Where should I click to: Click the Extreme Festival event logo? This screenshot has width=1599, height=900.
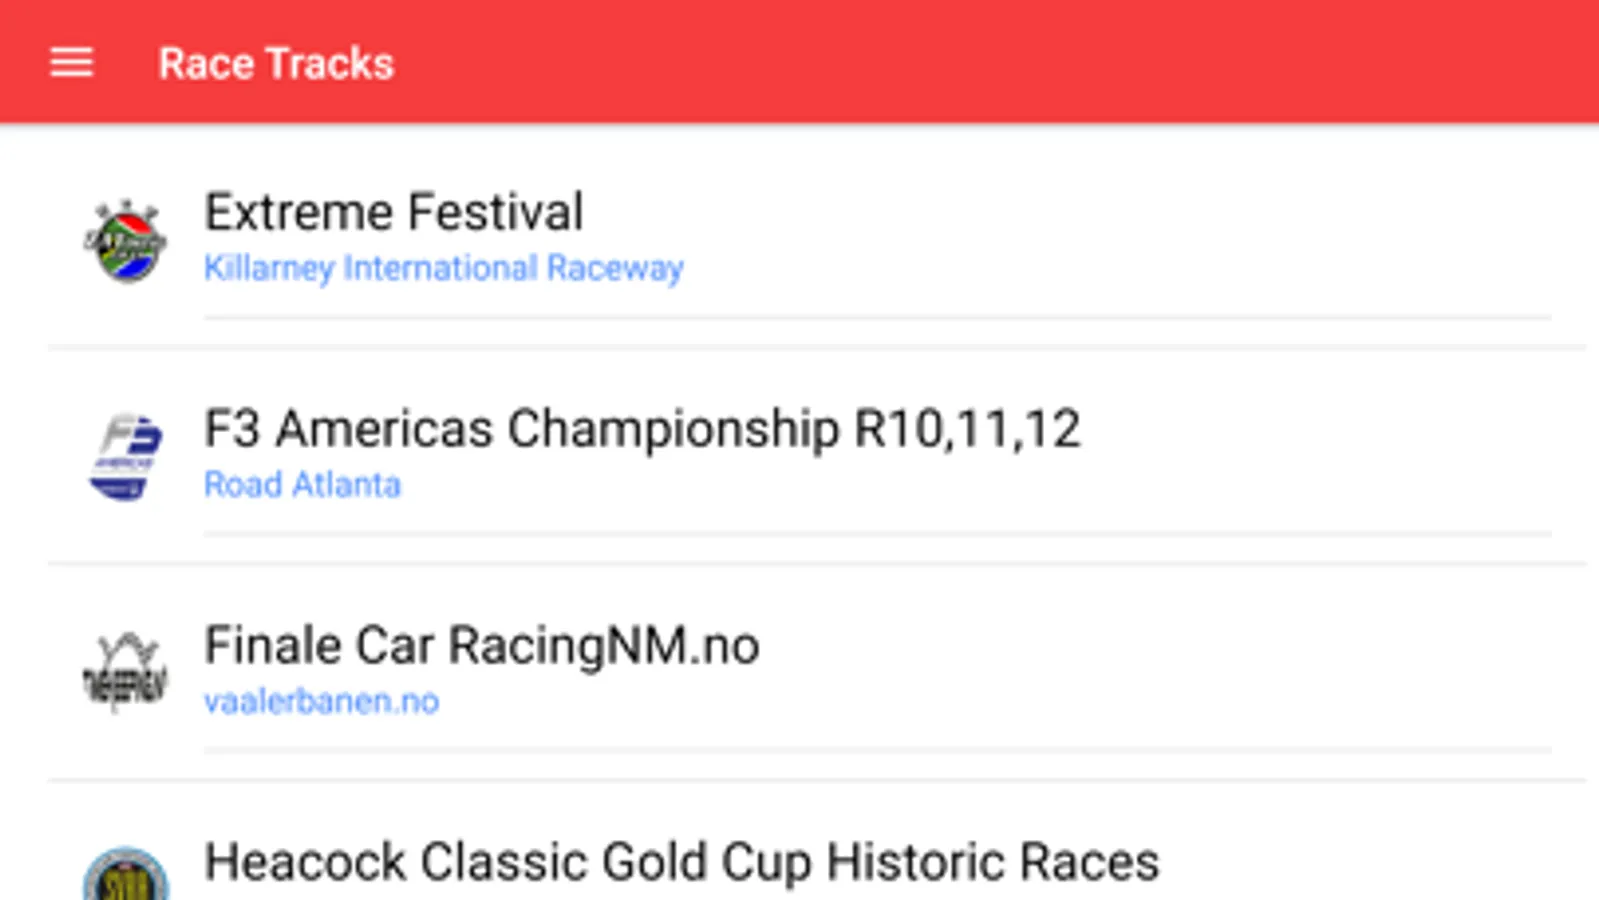pos(125,241)
